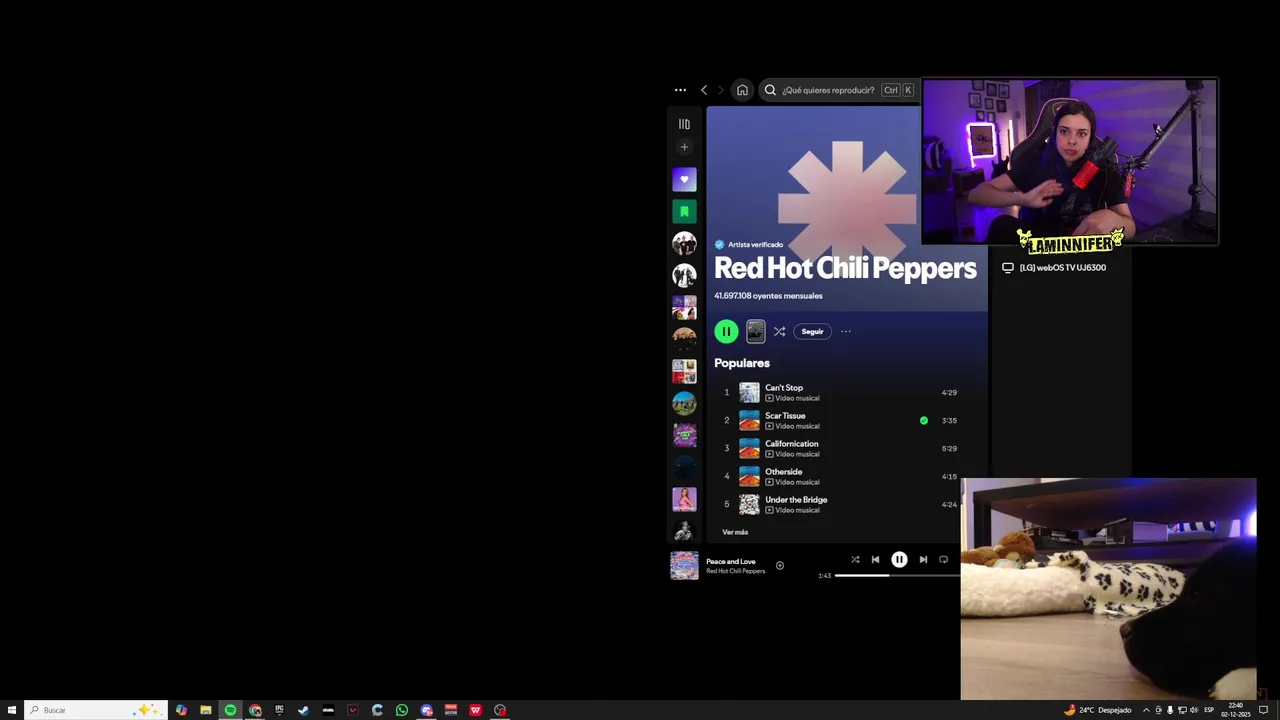1280x720 pixels.
Task: Open Epic Games Launcher from the taskbar
Action: click(279, 710)
